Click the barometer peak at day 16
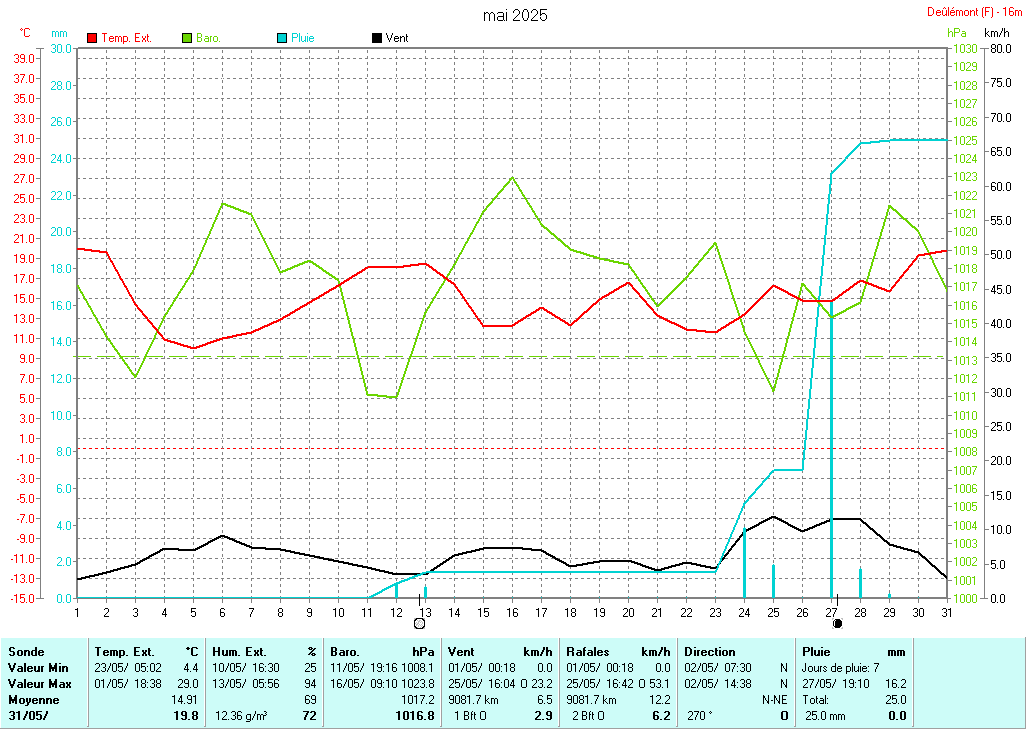 (x=513, y=178)
